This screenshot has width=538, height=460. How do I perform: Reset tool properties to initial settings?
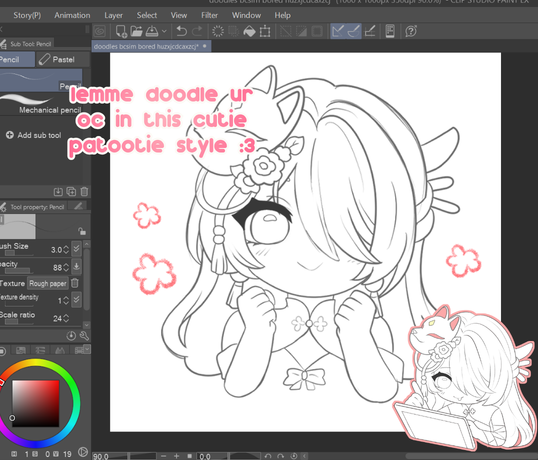tap(71, 335)
